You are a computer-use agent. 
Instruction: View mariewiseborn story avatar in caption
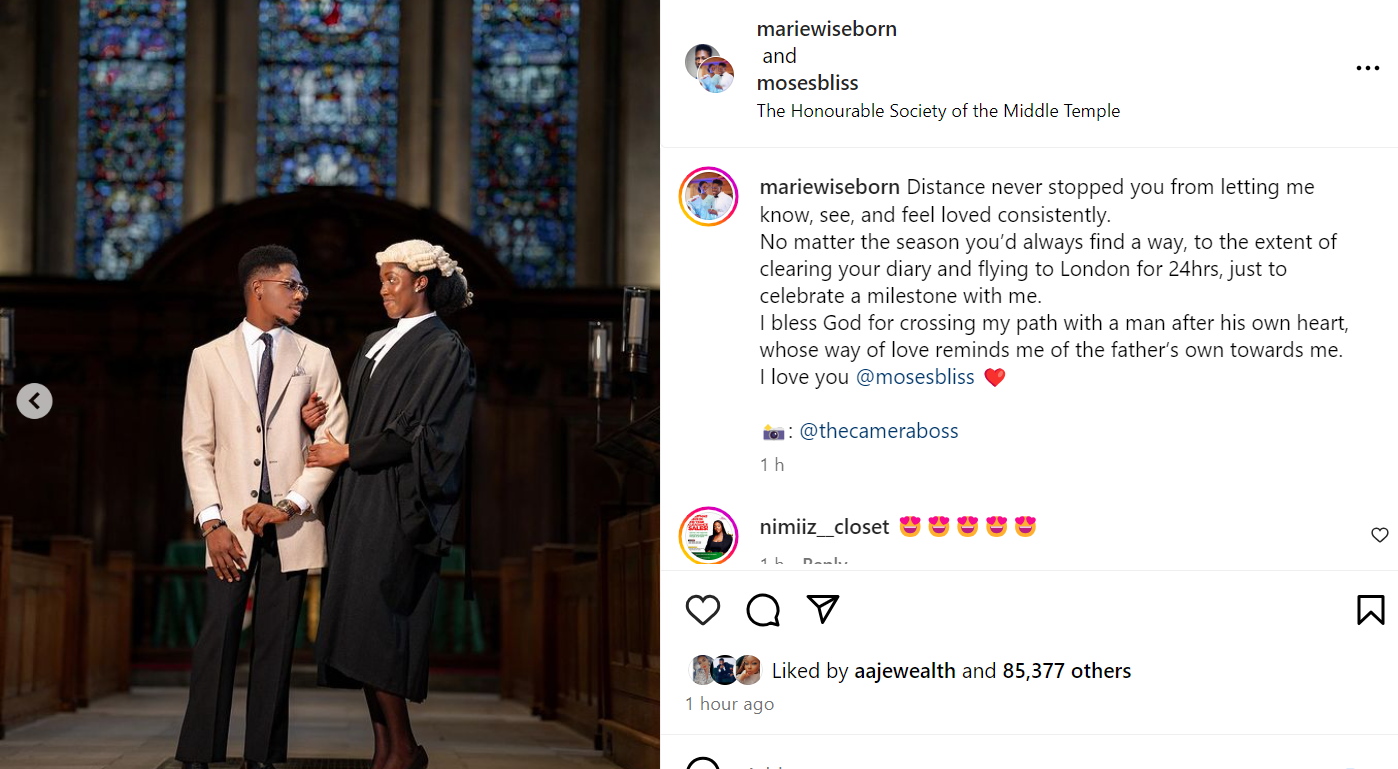[x=708, y=197]
